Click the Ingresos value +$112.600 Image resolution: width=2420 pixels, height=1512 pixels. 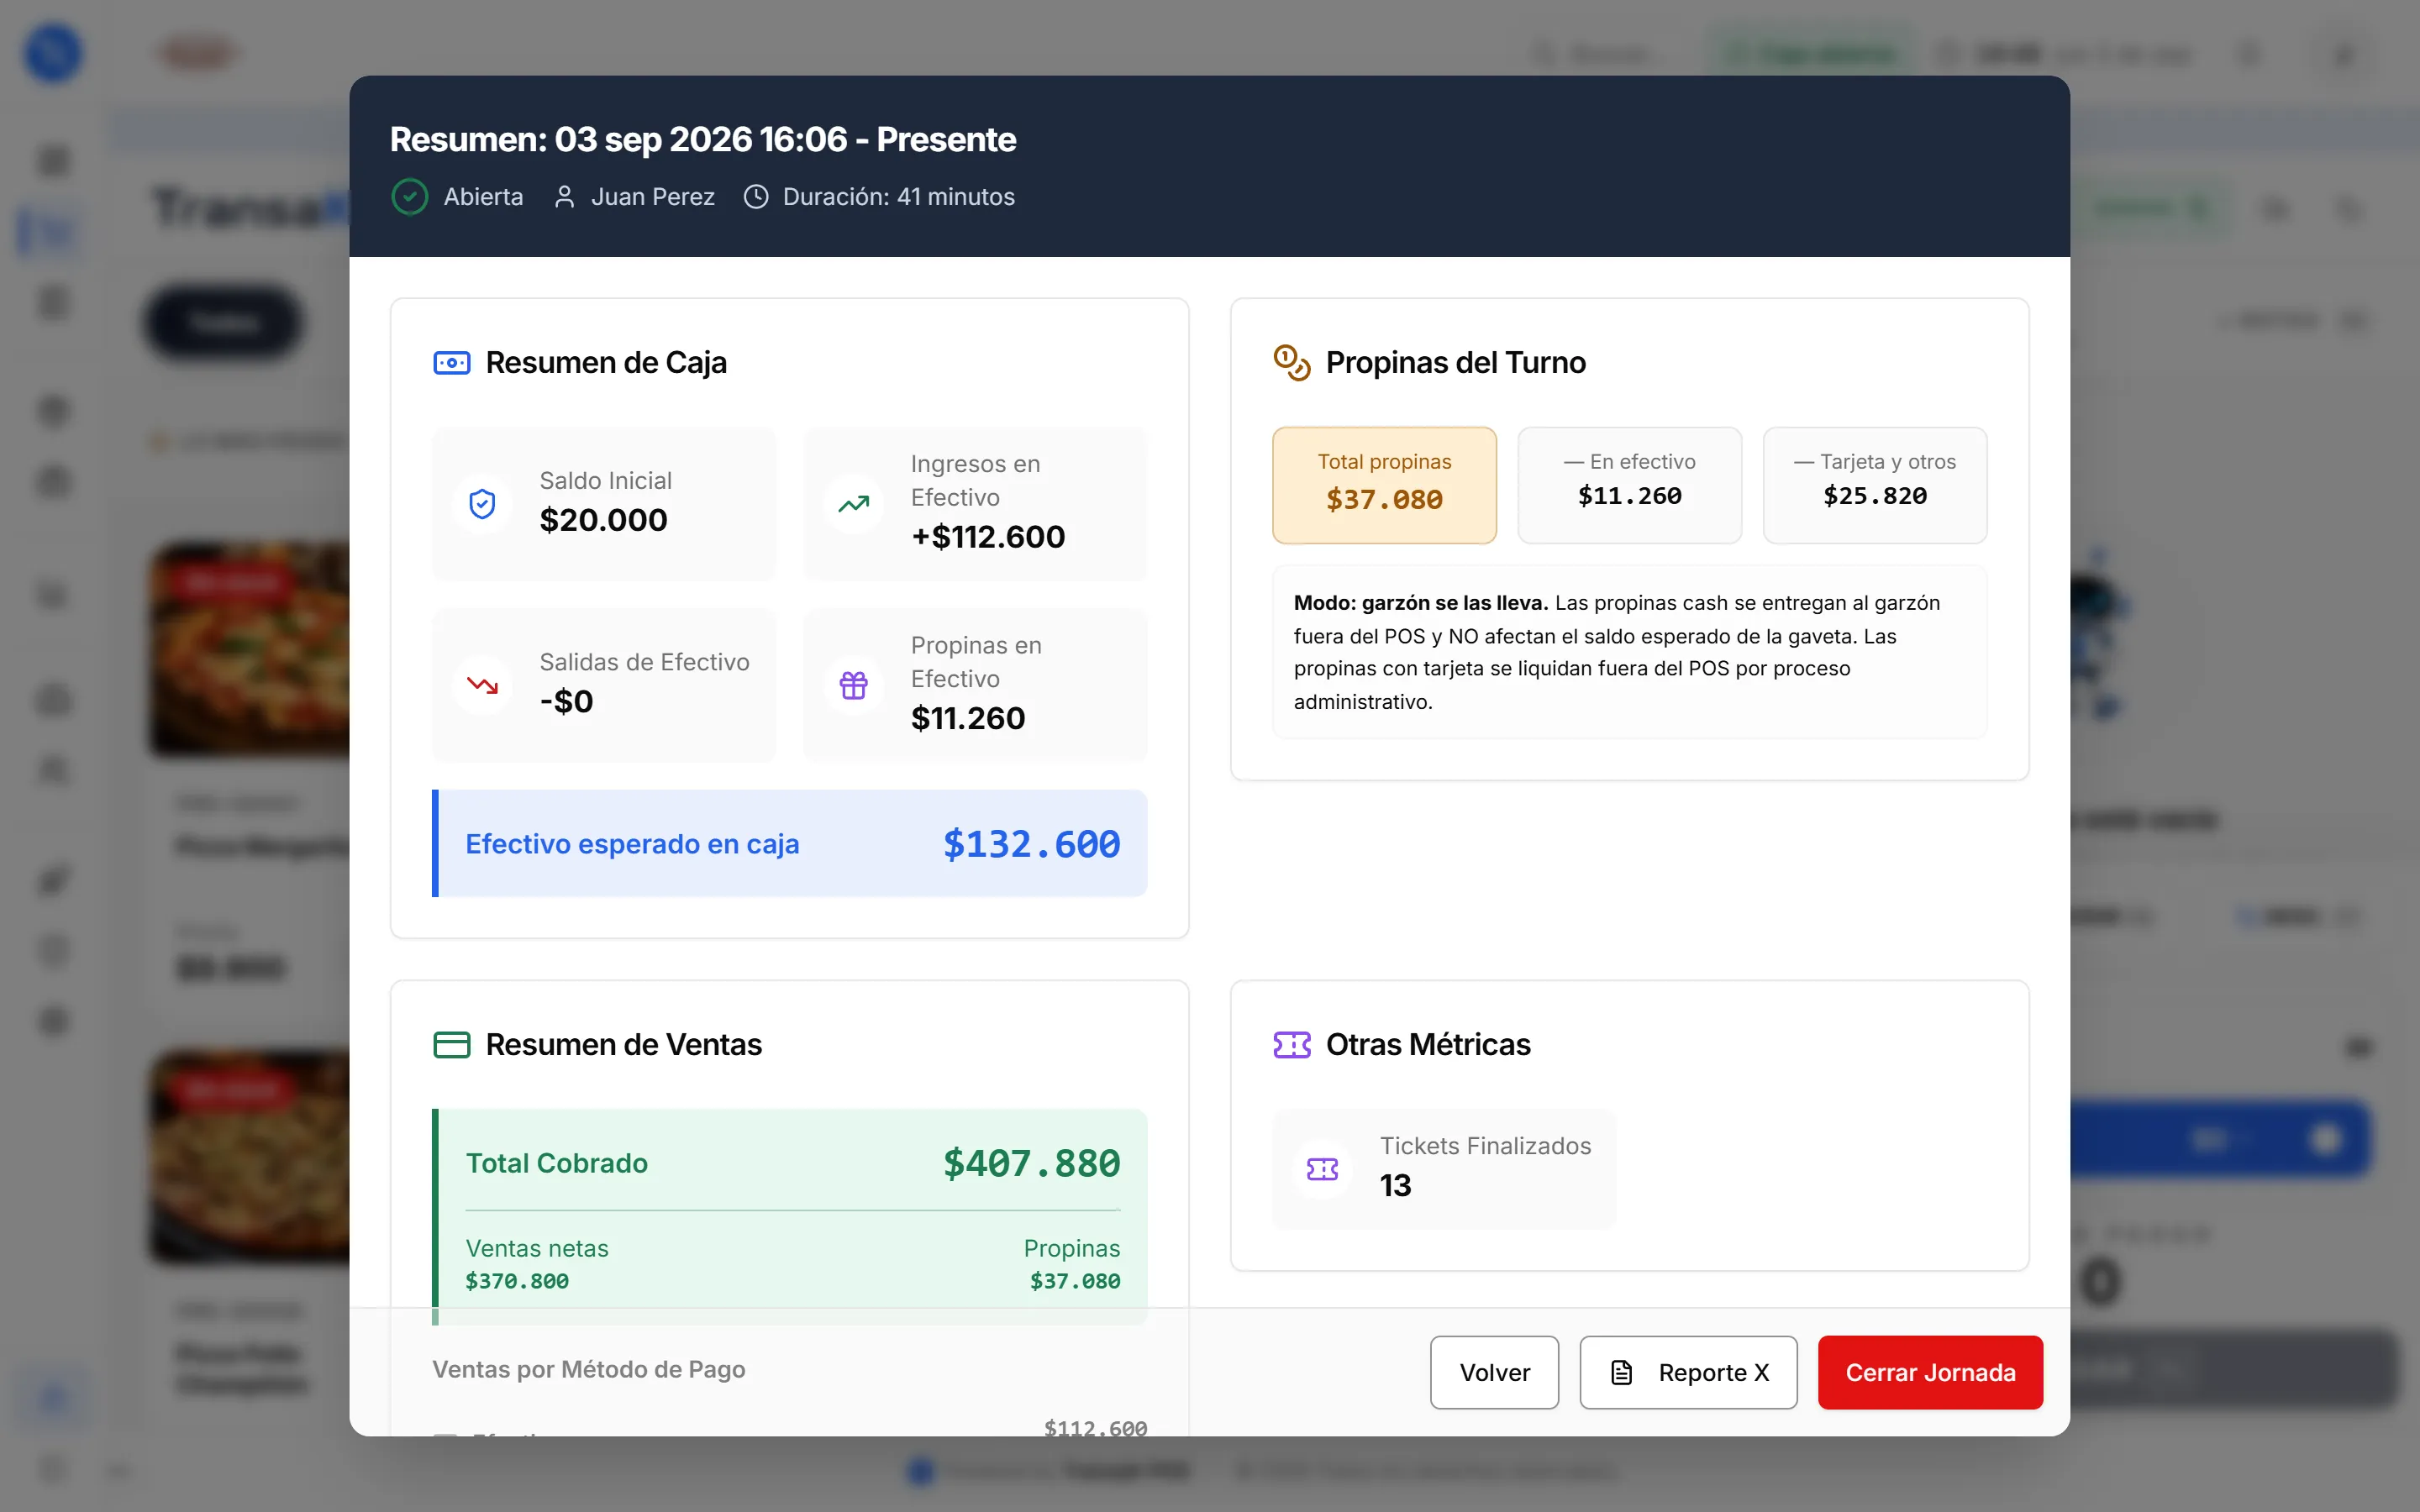point(988,537)
